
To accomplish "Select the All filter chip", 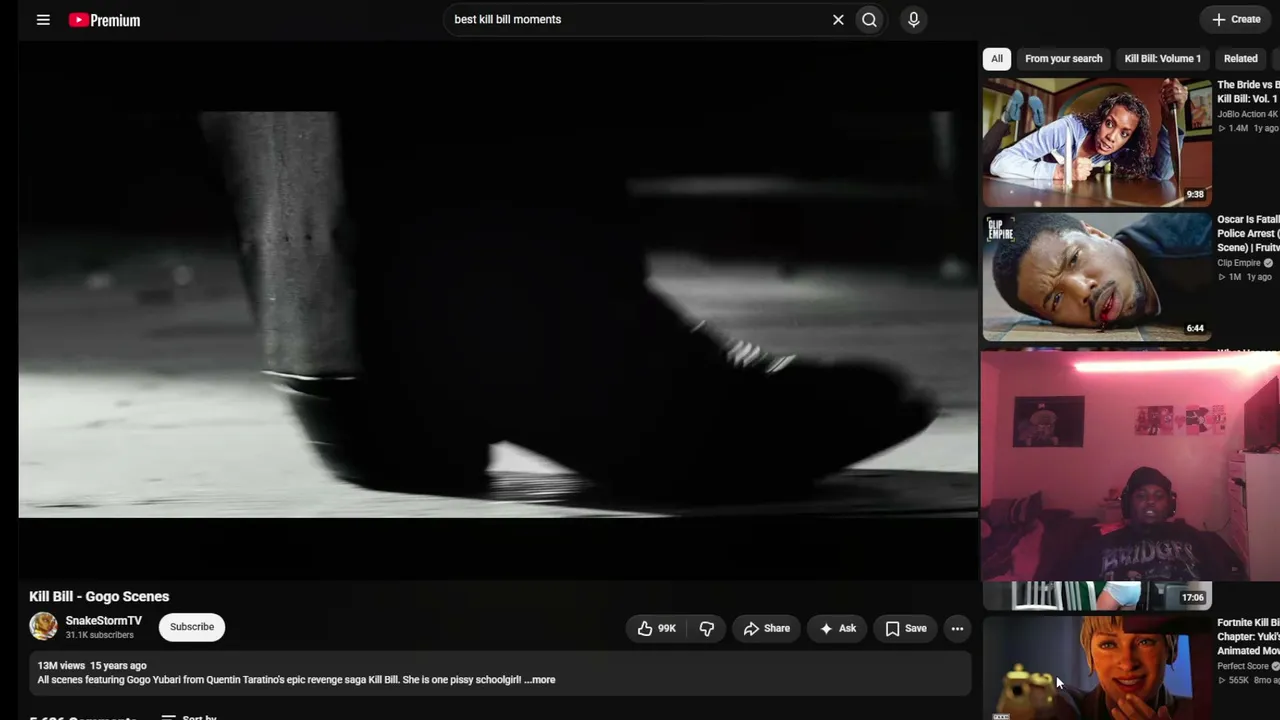I will point(997,59).
